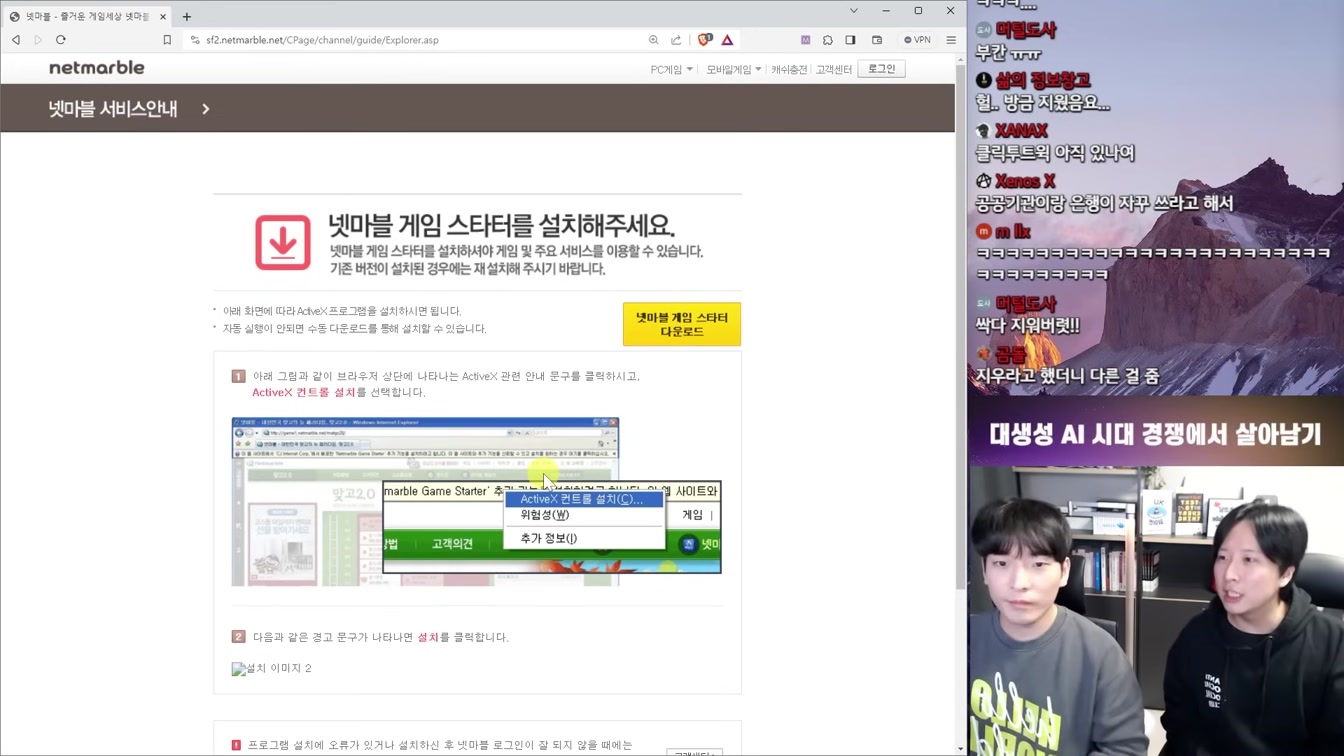1344x756 pixels.
Task: Open the Brave Rewards triangle icon
Action: (727, 40)
